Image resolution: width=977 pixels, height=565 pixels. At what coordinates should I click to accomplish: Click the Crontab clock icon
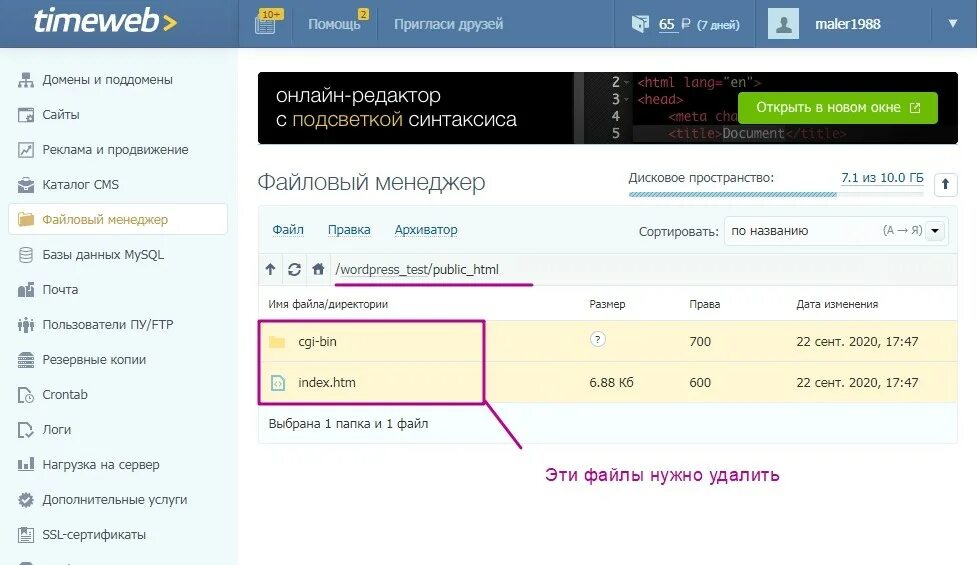coord(26,395)
